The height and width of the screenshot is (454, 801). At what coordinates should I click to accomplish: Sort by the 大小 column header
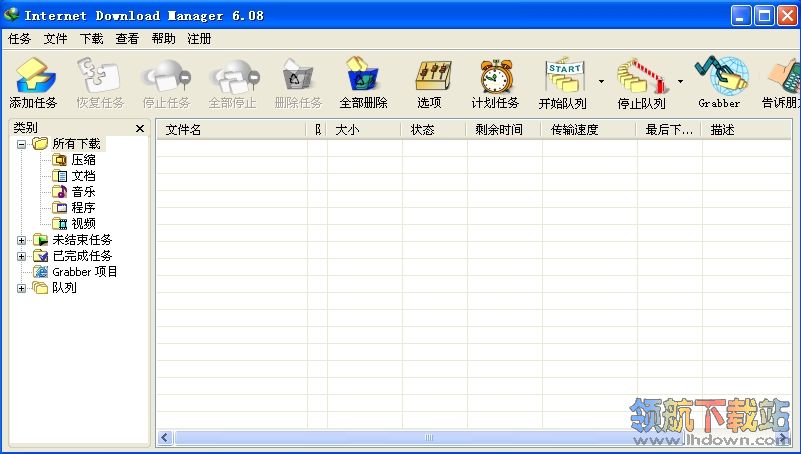point(364,130)
